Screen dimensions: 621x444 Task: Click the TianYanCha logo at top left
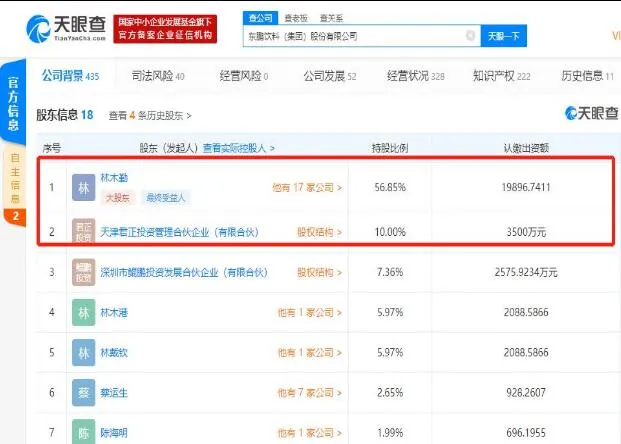(x=66, y=29)
